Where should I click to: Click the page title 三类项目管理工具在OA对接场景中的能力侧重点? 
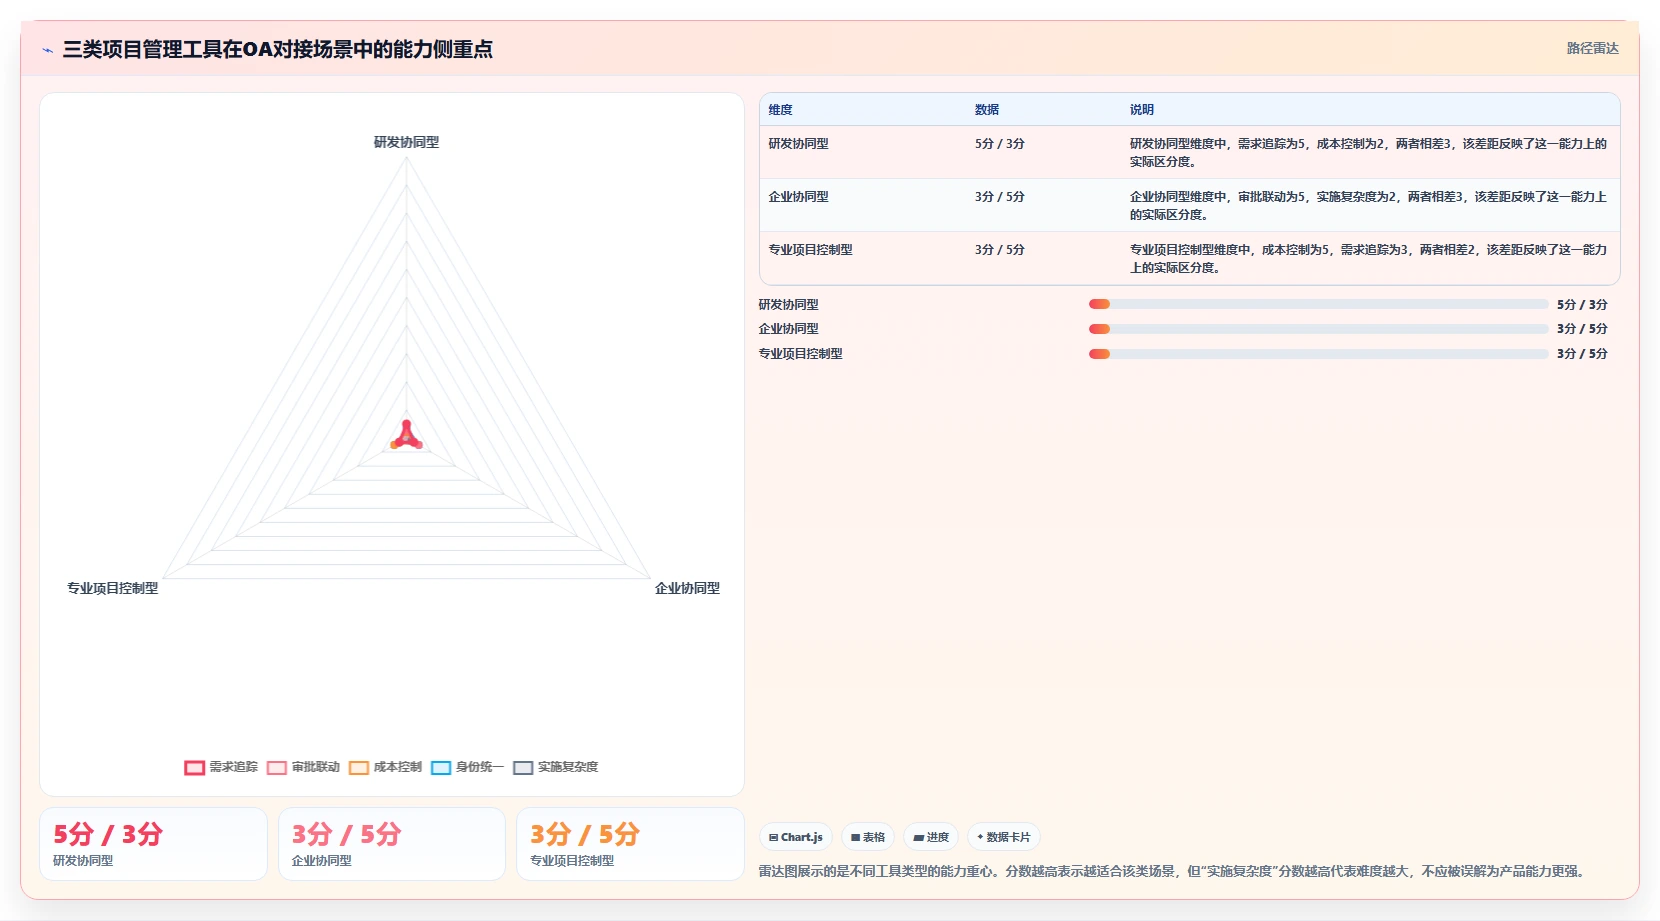click(x=278, y=49)
